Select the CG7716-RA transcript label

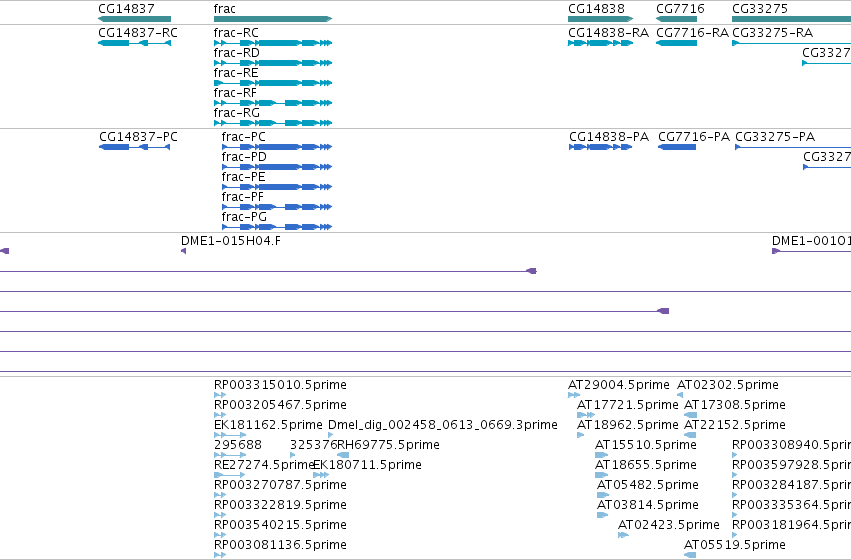[x=692, y=33]
